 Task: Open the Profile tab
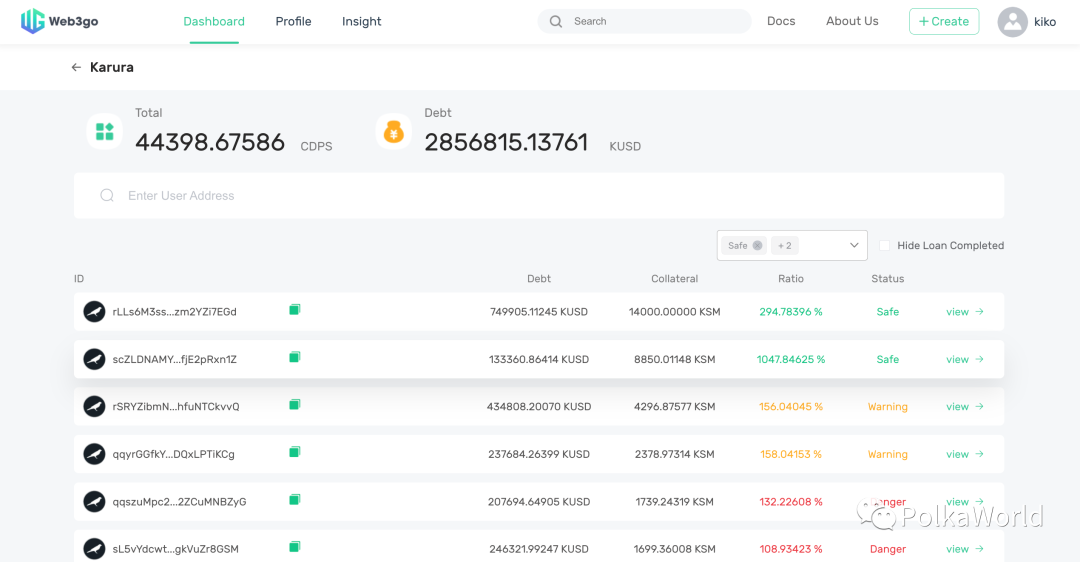(293, 21)
